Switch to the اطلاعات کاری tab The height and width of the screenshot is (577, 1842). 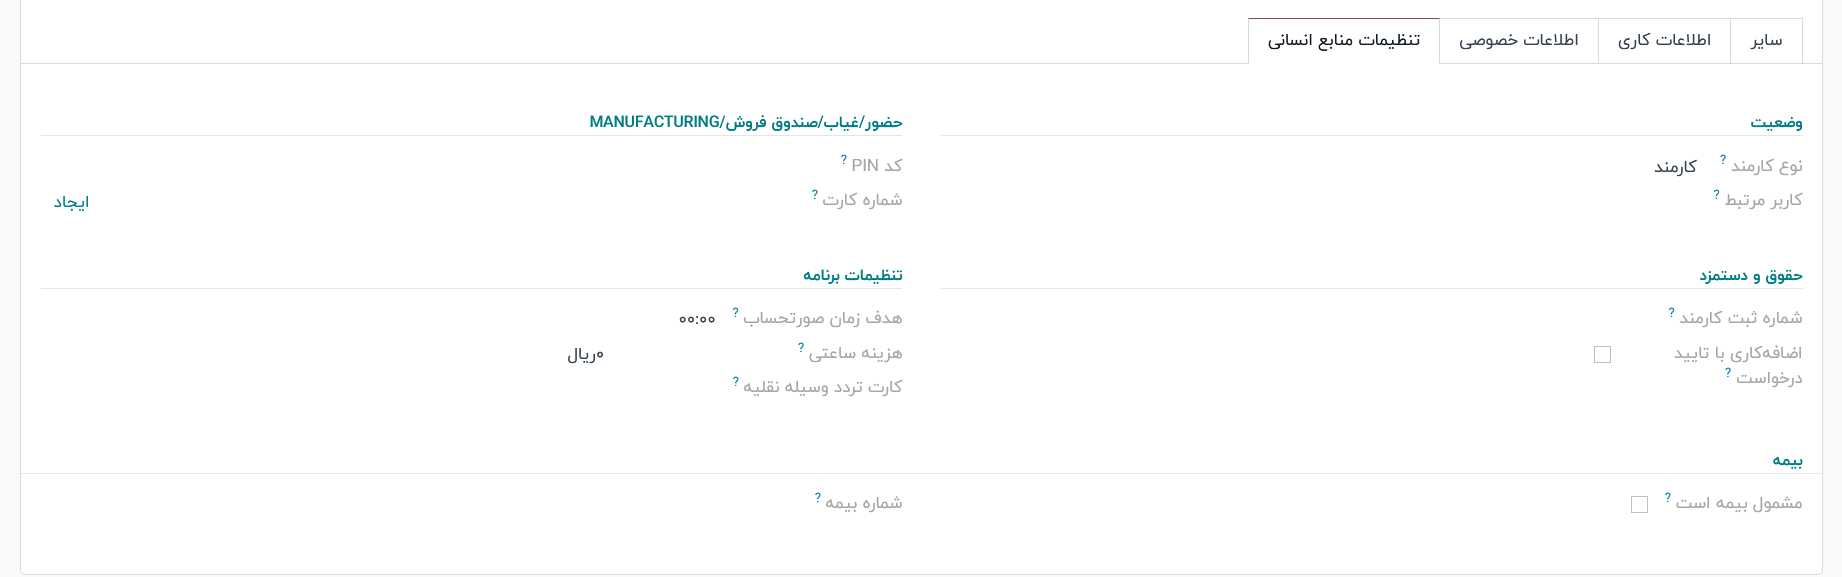pos(1664,41)
